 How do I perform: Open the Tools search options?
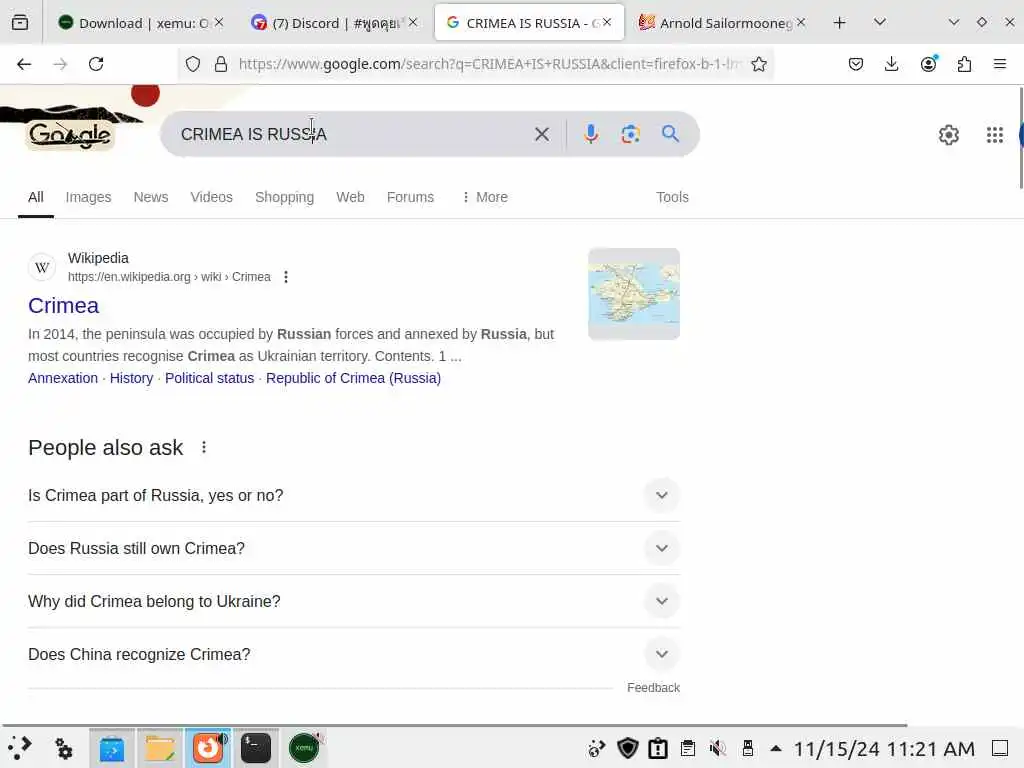672,197
